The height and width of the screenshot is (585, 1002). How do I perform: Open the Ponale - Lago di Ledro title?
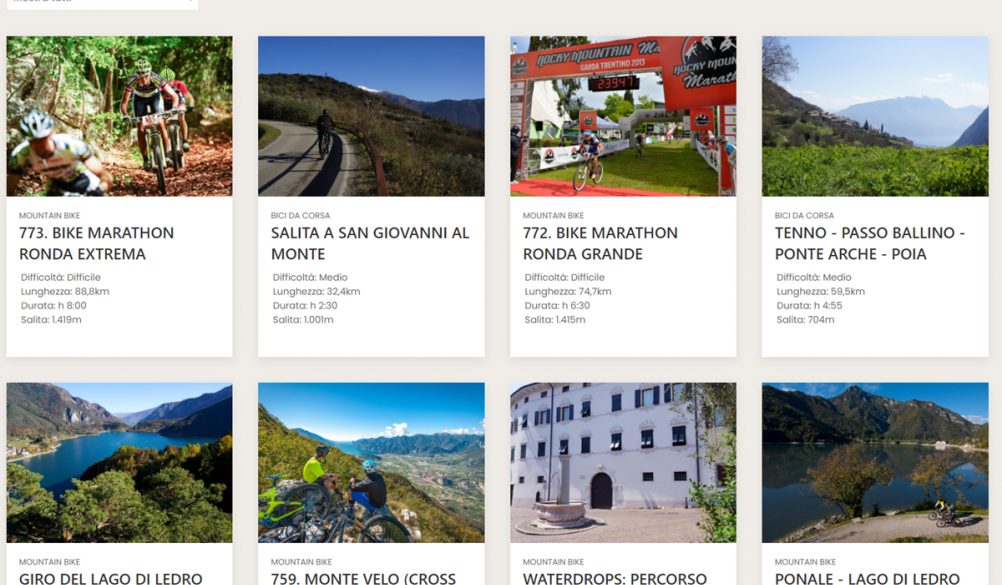(867, 579)
